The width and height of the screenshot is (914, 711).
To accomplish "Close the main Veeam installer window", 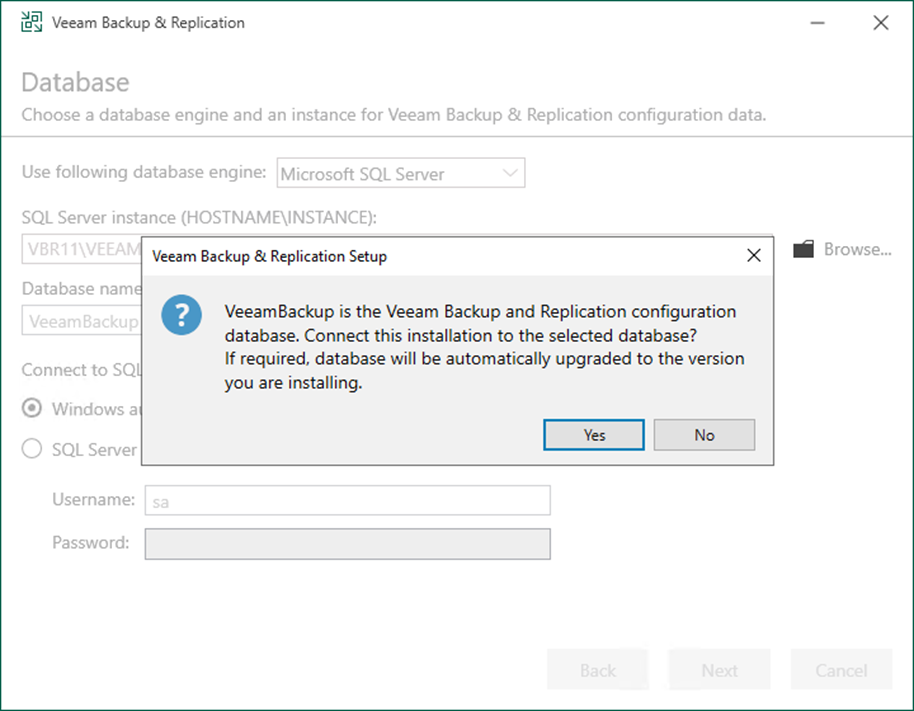I will point(881,23).
